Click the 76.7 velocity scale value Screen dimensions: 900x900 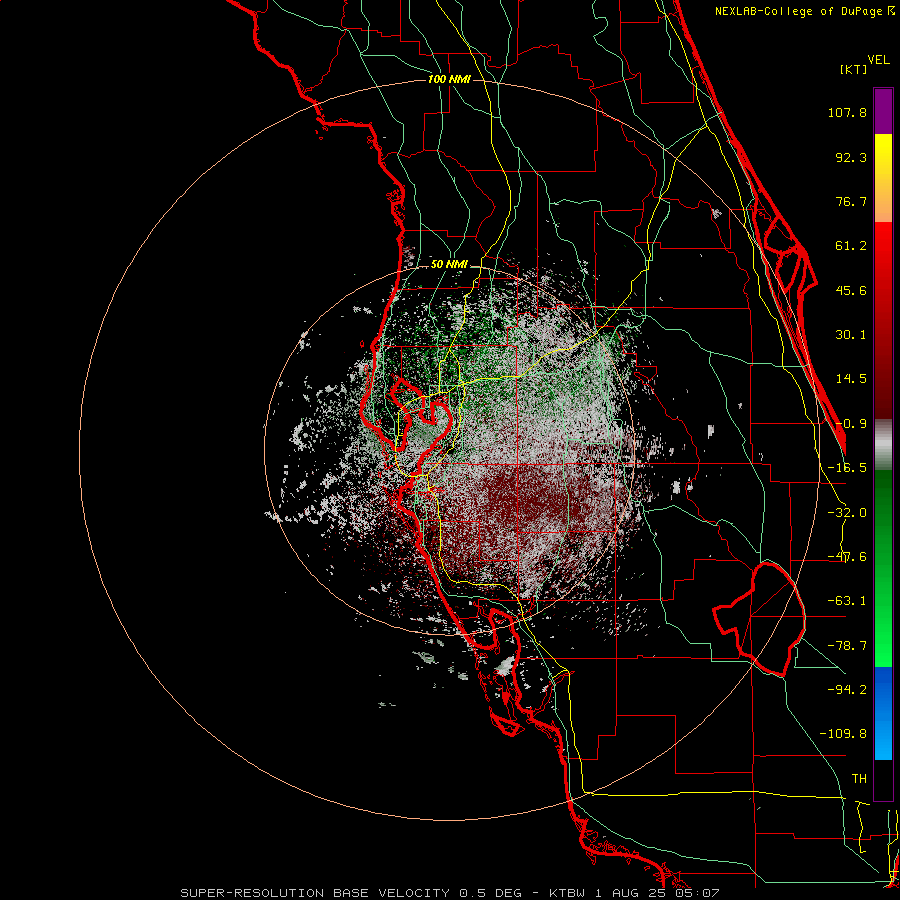tap(851, 201)
